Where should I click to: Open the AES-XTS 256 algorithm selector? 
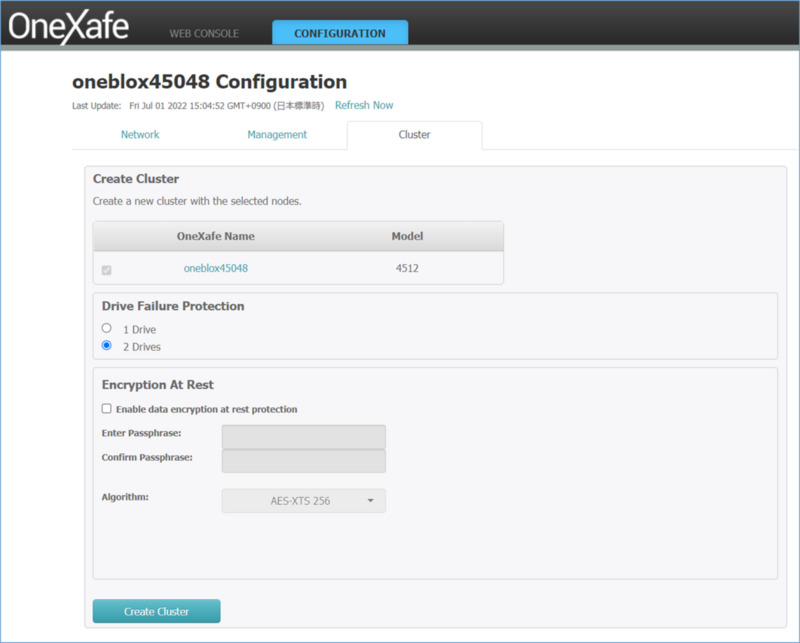303,500
